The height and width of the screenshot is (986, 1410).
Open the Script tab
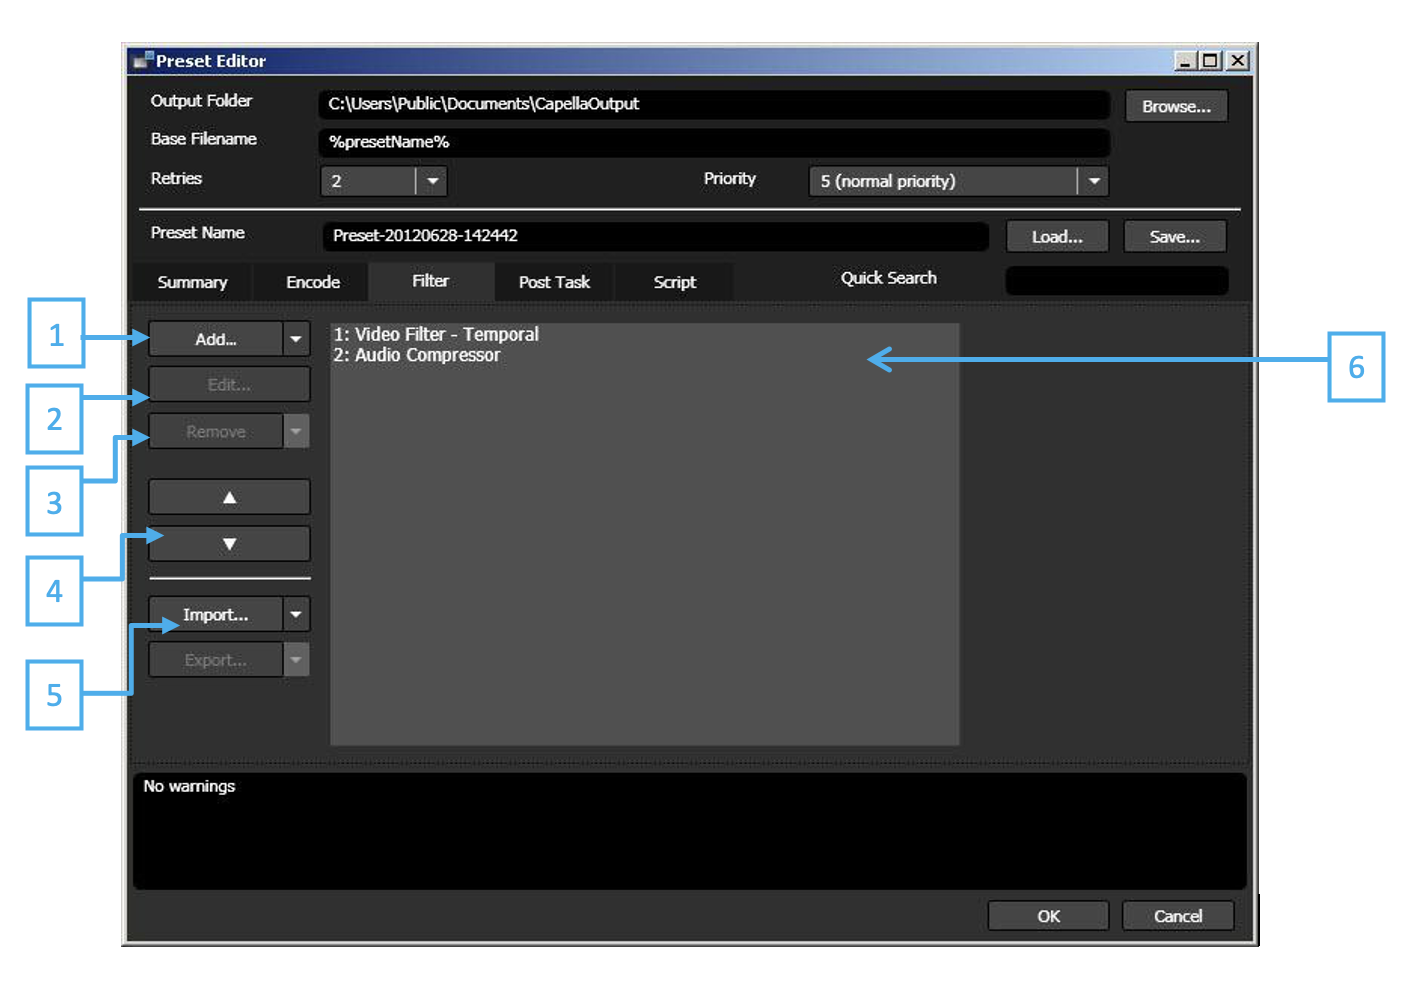tap(673, 281)
